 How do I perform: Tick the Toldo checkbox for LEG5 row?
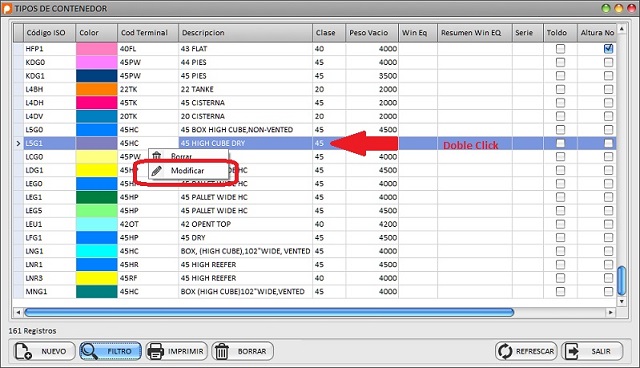tap(560, 211)
